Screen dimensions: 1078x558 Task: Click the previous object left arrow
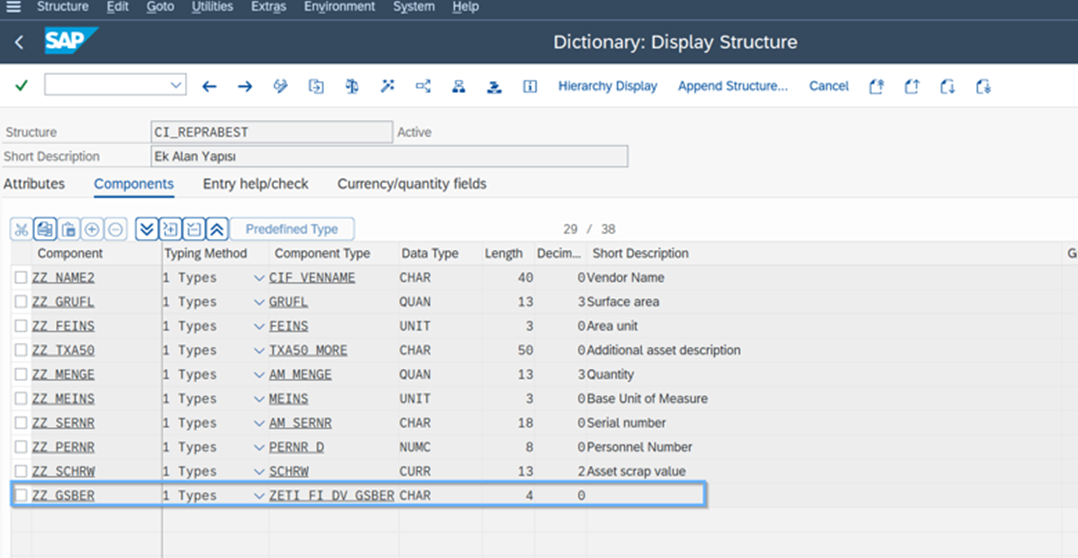(209, 86)
